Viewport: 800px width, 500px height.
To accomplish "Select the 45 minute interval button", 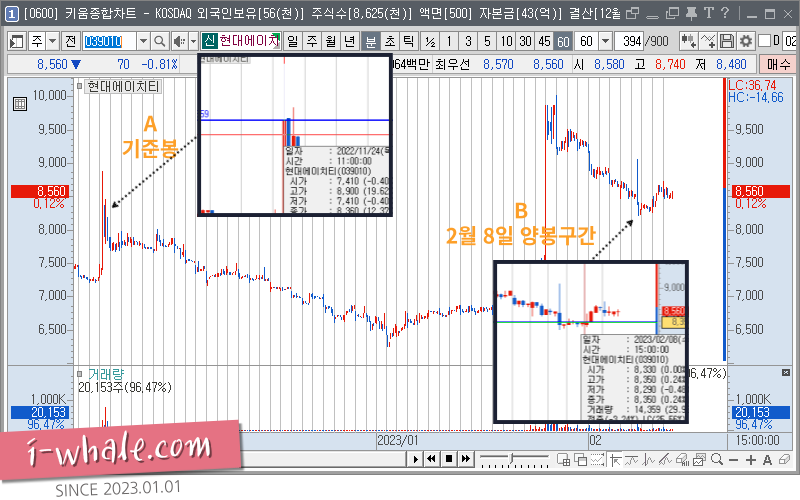I will coord(544,41).
